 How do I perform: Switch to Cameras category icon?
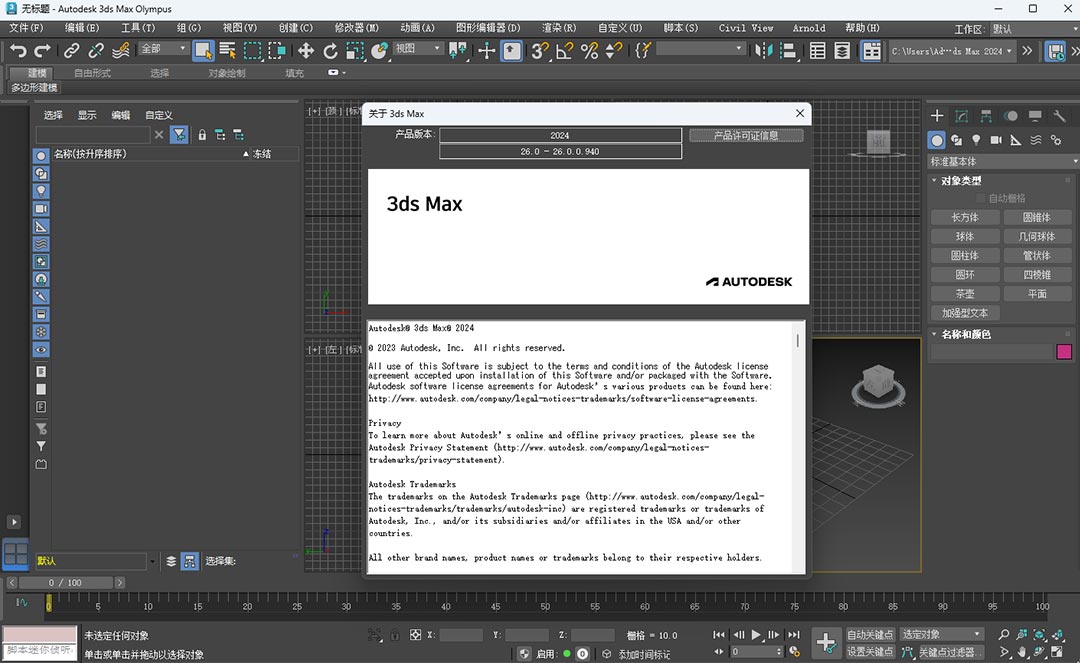997,140
